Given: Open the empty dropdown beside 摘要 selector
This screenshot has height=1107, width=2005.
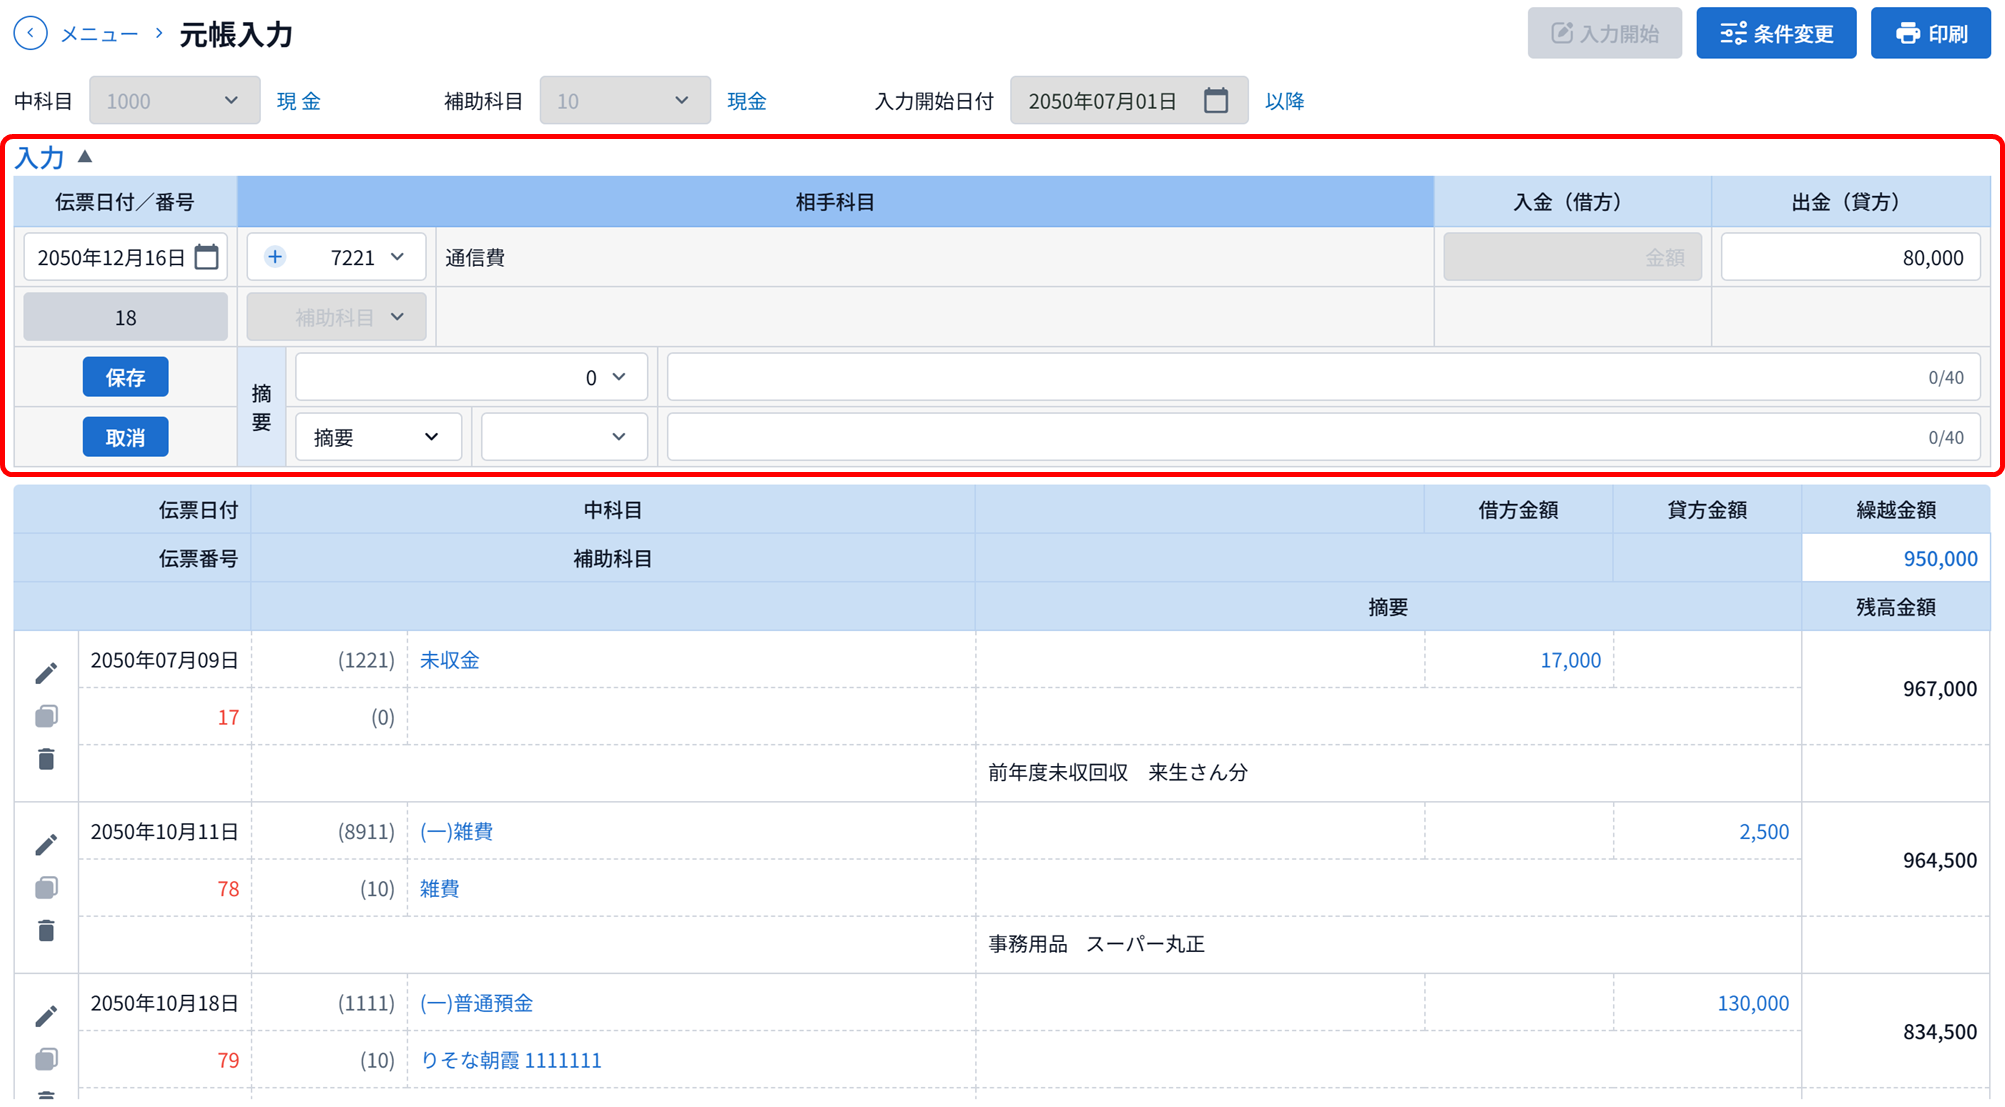Looking at the screenshot, I should tap(564, 437).
